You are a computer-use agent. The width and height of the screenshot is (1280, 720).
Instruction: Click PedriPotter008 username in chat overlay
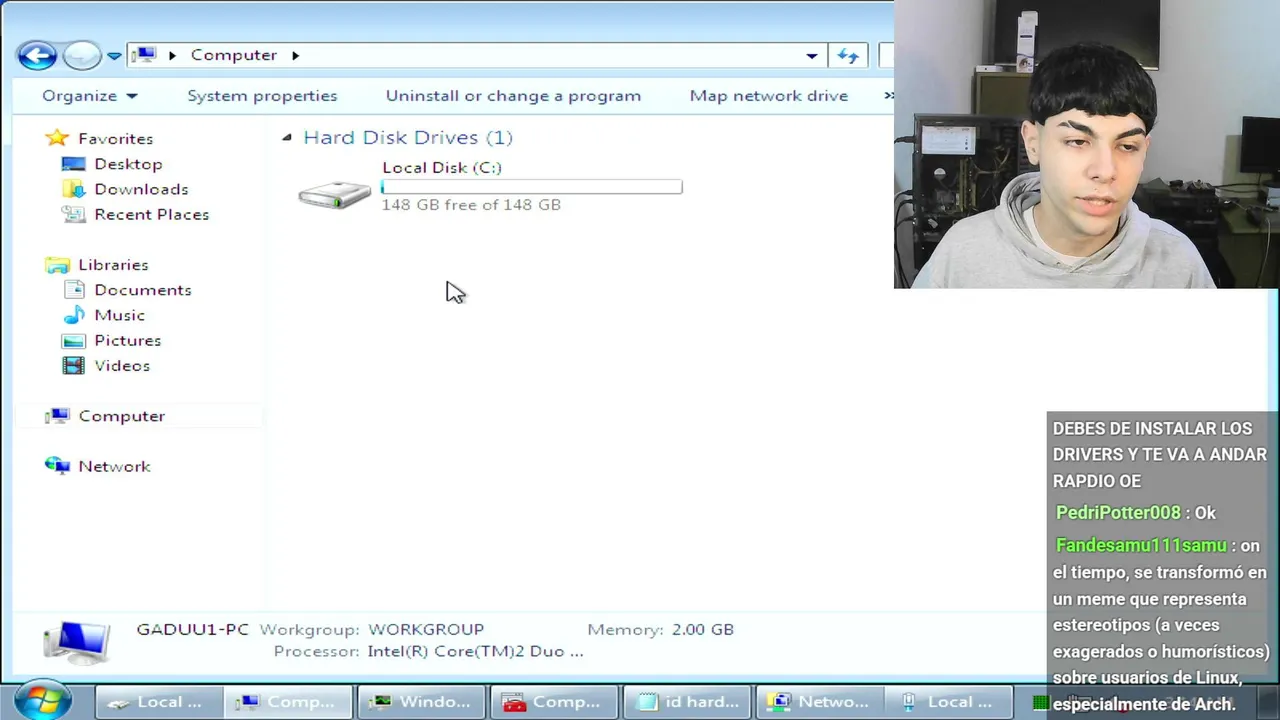tap(1118, 512)
